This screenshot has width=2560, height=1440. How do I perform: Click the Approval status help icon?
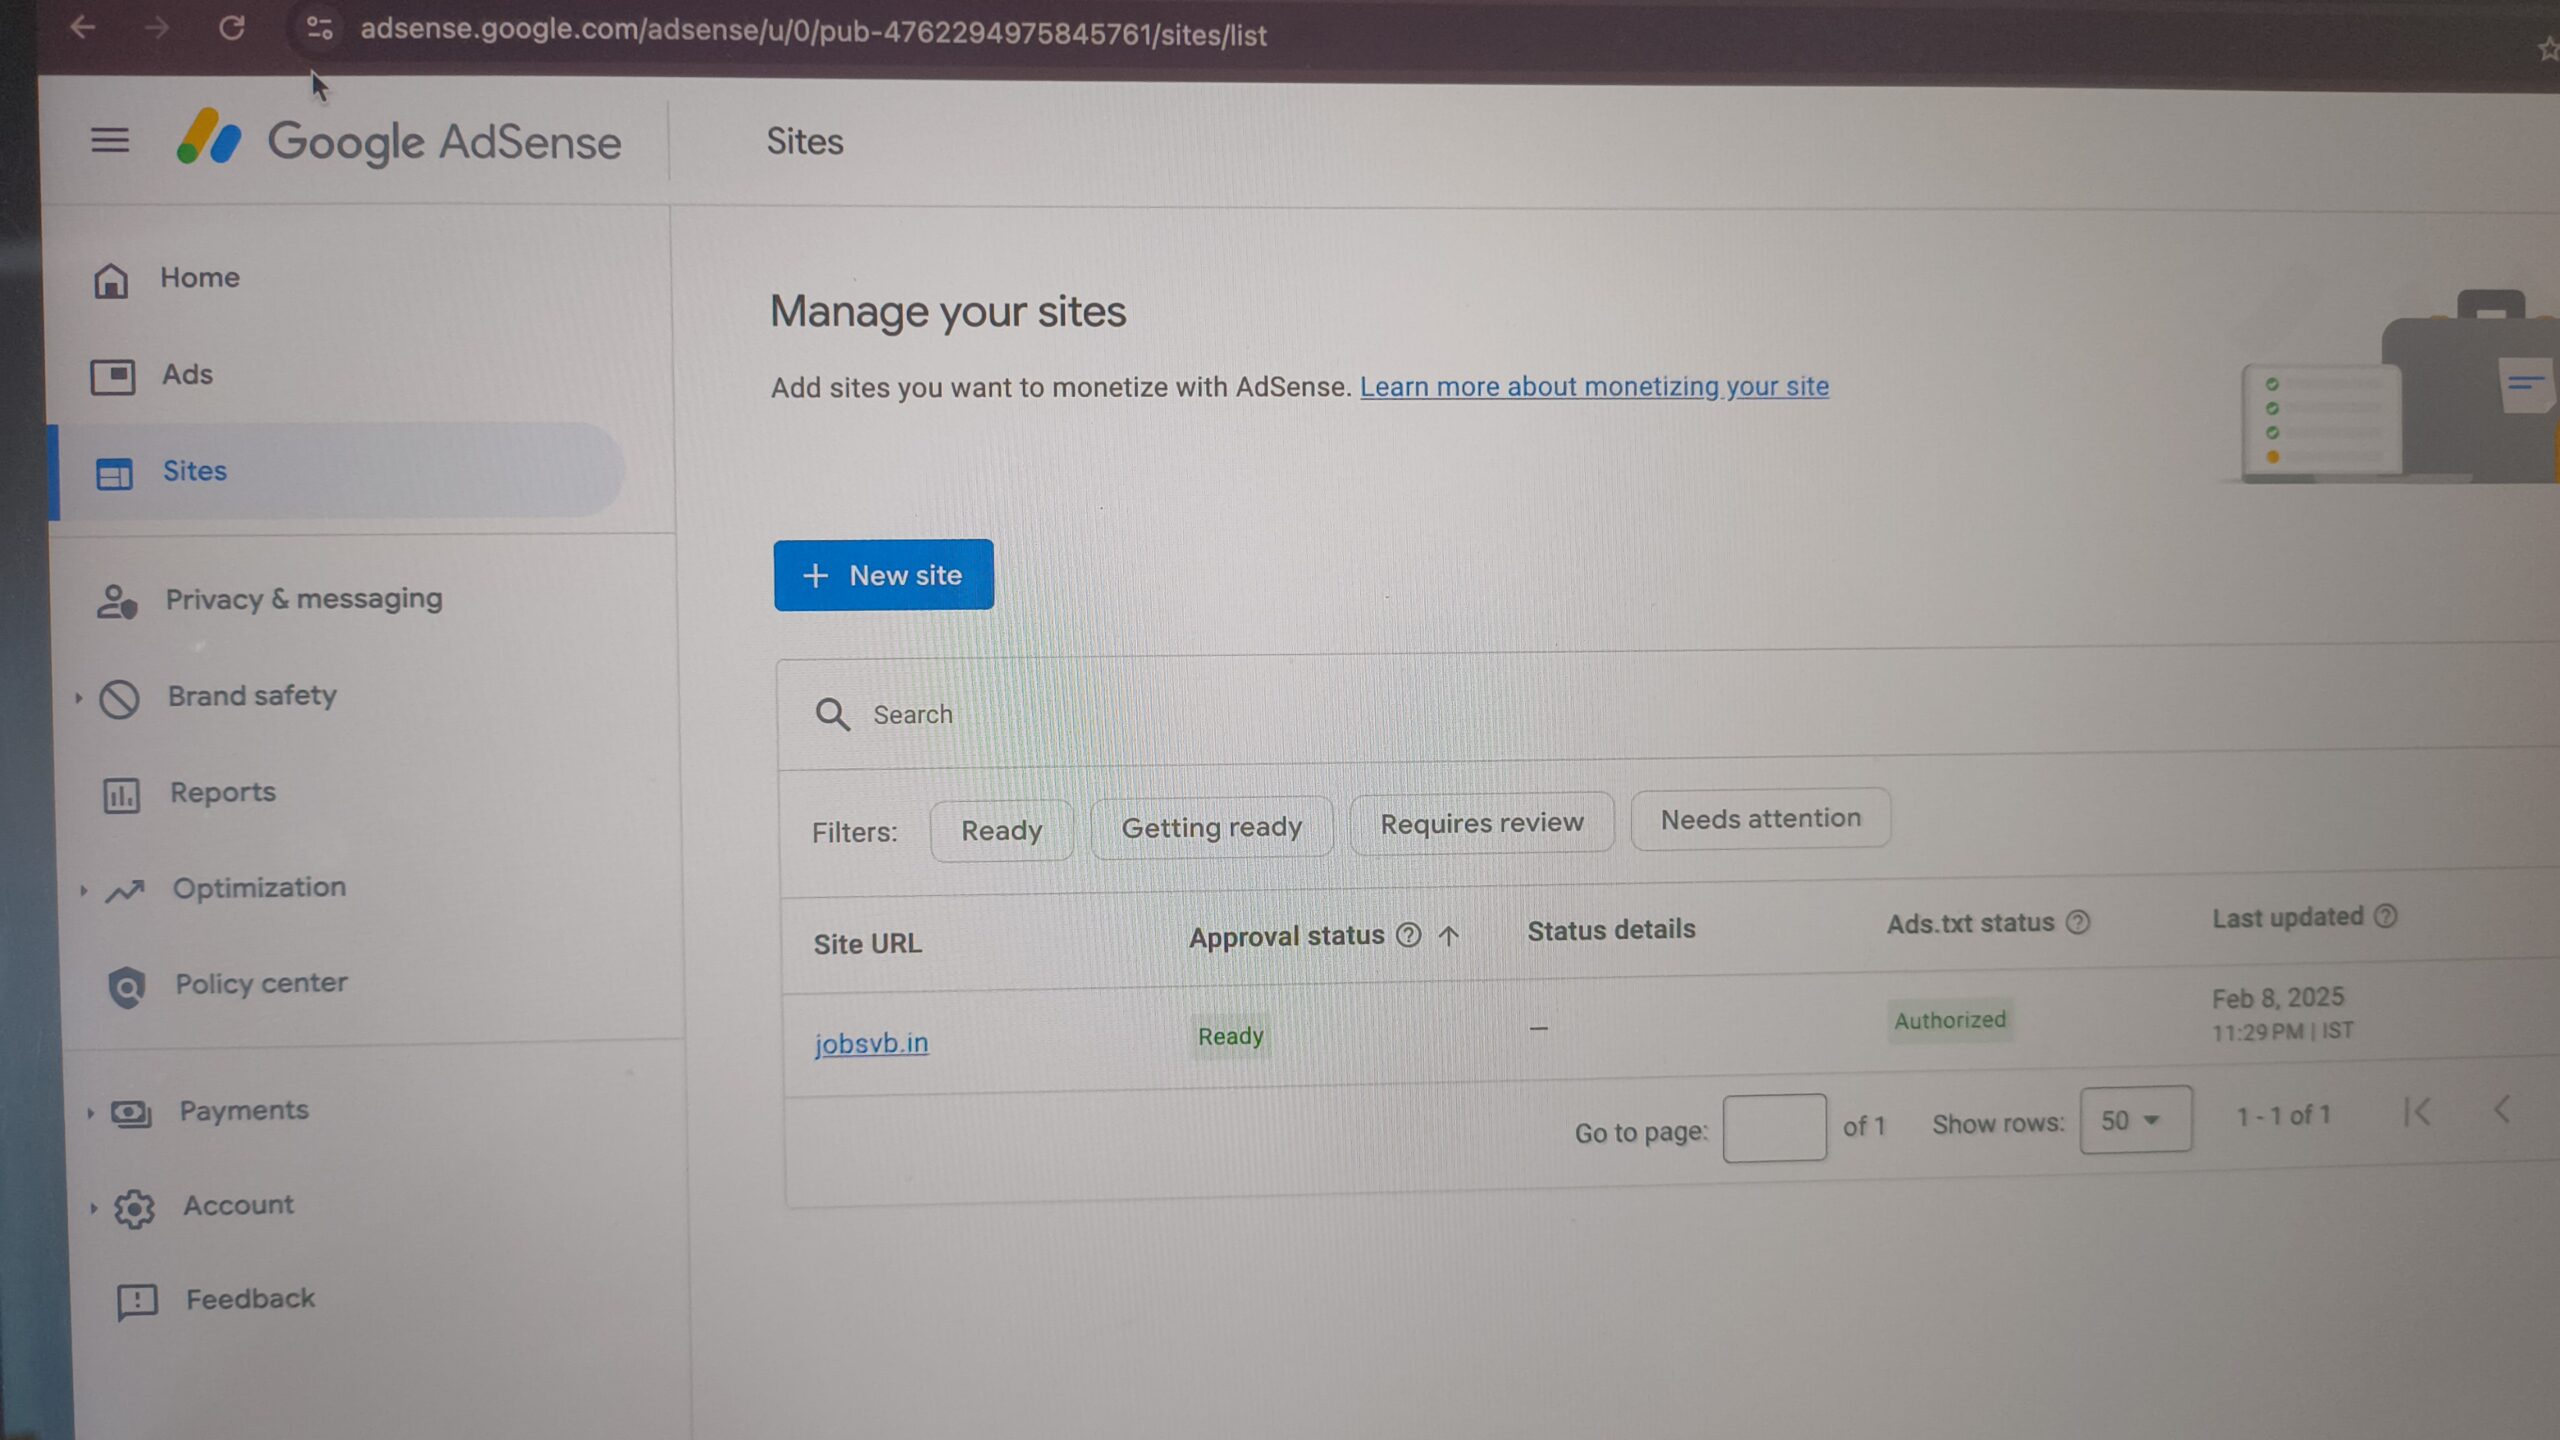[1408, 935]
